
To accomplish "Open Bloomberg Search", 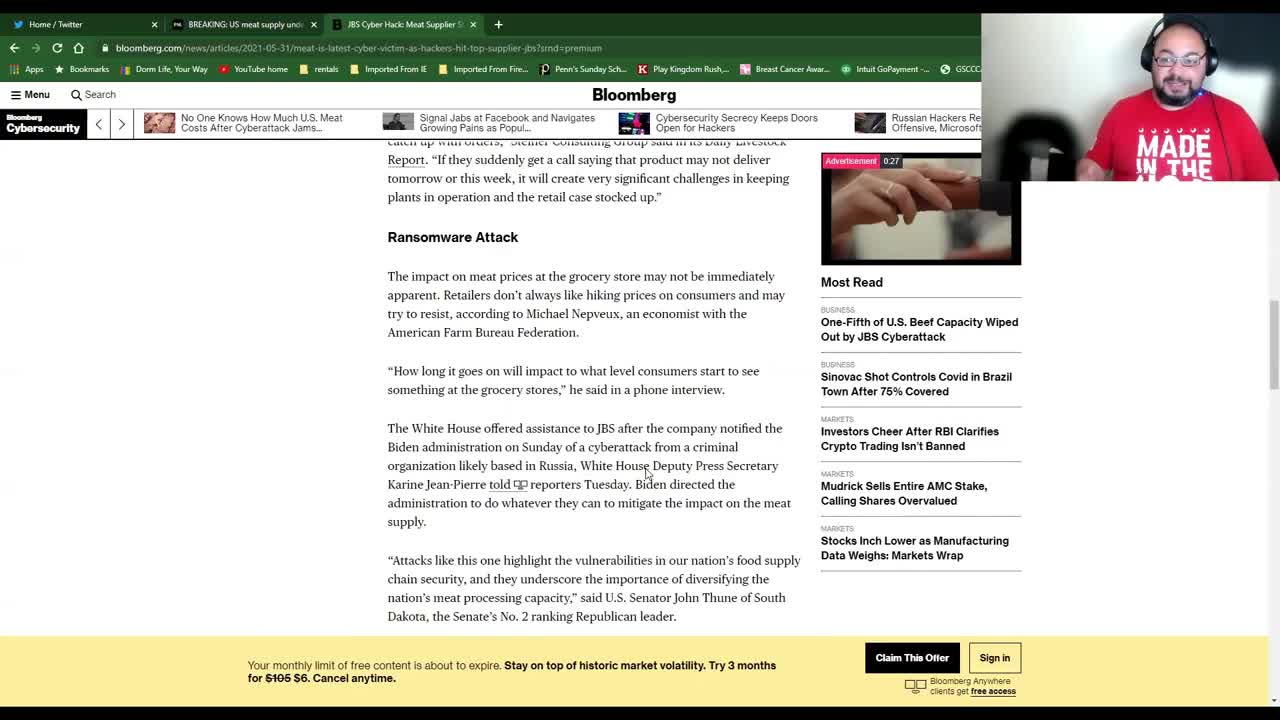I will coord(93,95).
